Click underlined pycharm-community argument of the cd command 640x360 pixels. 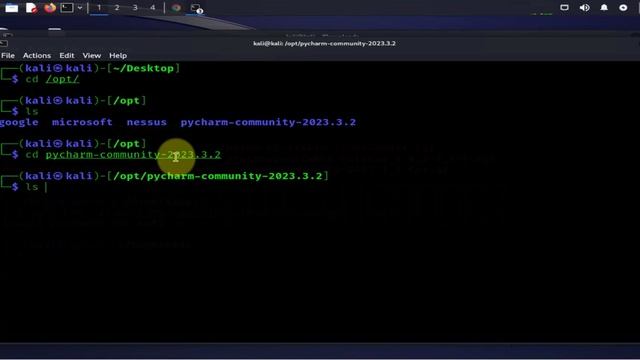coord(133,155)
